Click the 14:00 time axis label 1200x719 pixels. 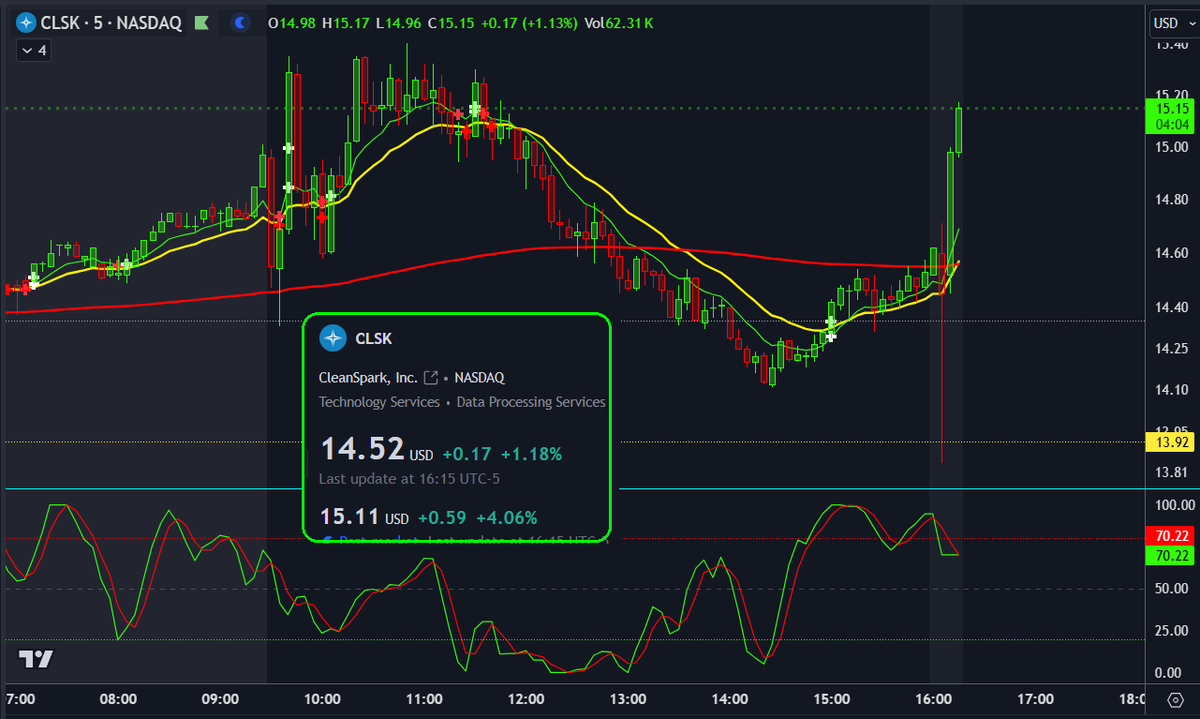click(x=730, y=699)
